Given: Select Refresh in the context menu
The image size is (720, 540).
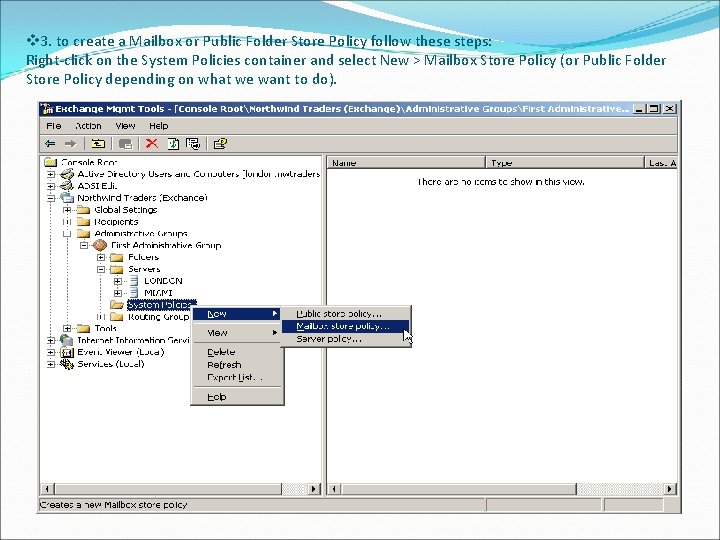Looking at the screenshot, I should click(x=237, y=365).
